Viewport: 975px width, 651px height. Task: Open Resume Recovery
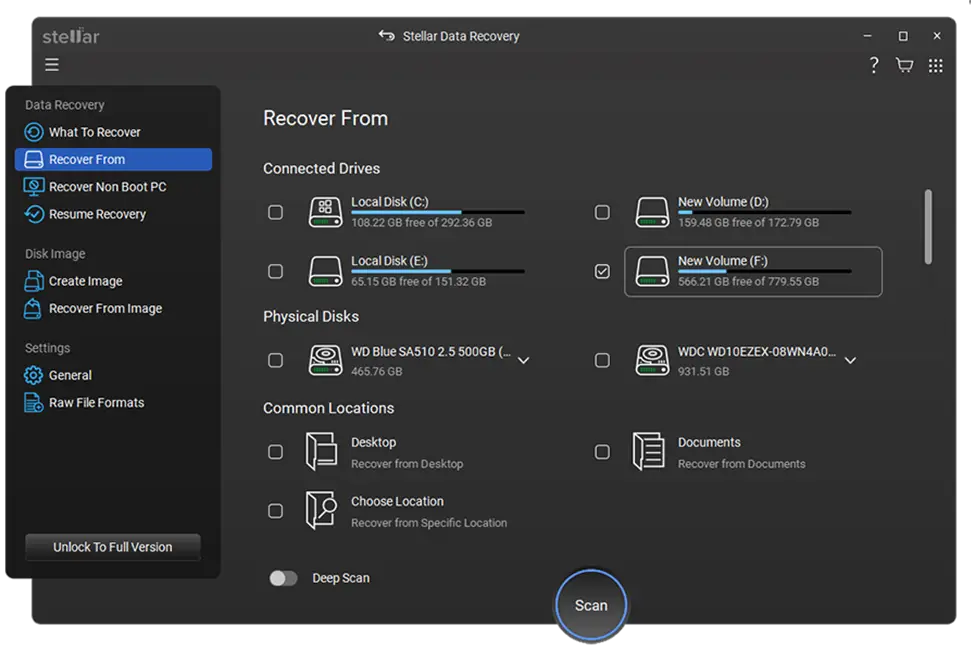(97, 215)
